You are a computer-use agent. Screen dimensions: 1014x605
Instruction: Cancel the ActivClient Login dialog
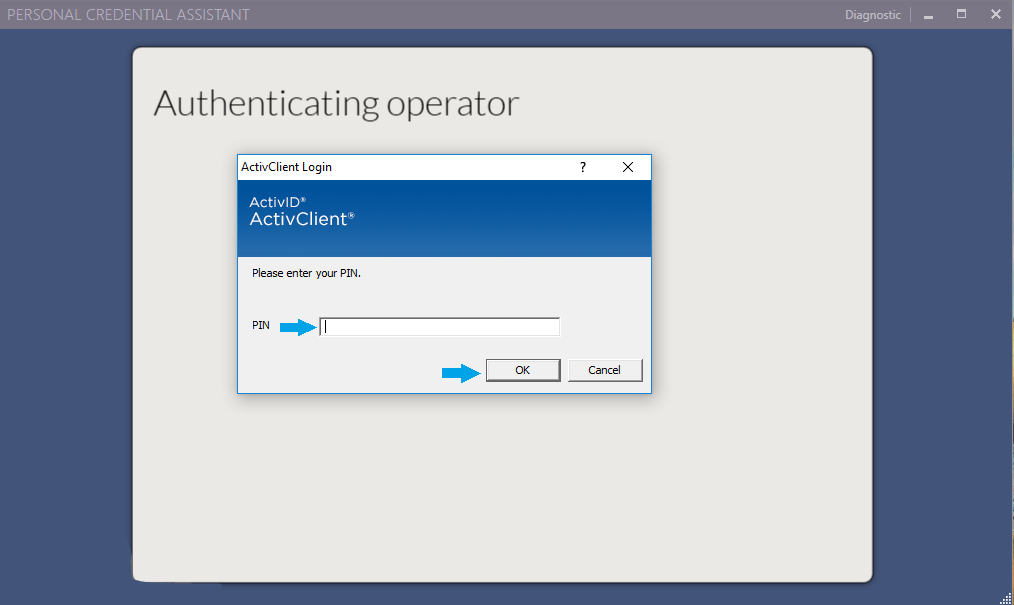[x=605, y=370]
